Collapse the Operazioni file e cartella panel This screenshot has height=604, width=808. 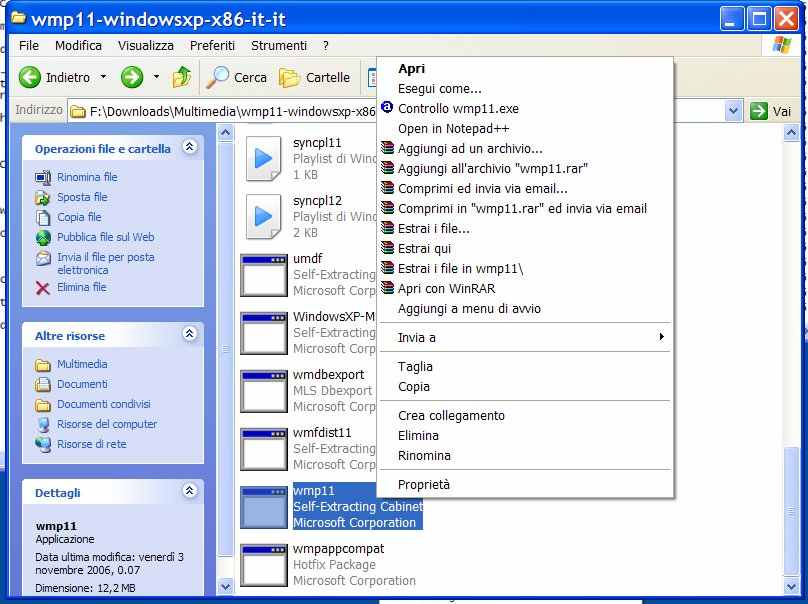pos(190,148)
